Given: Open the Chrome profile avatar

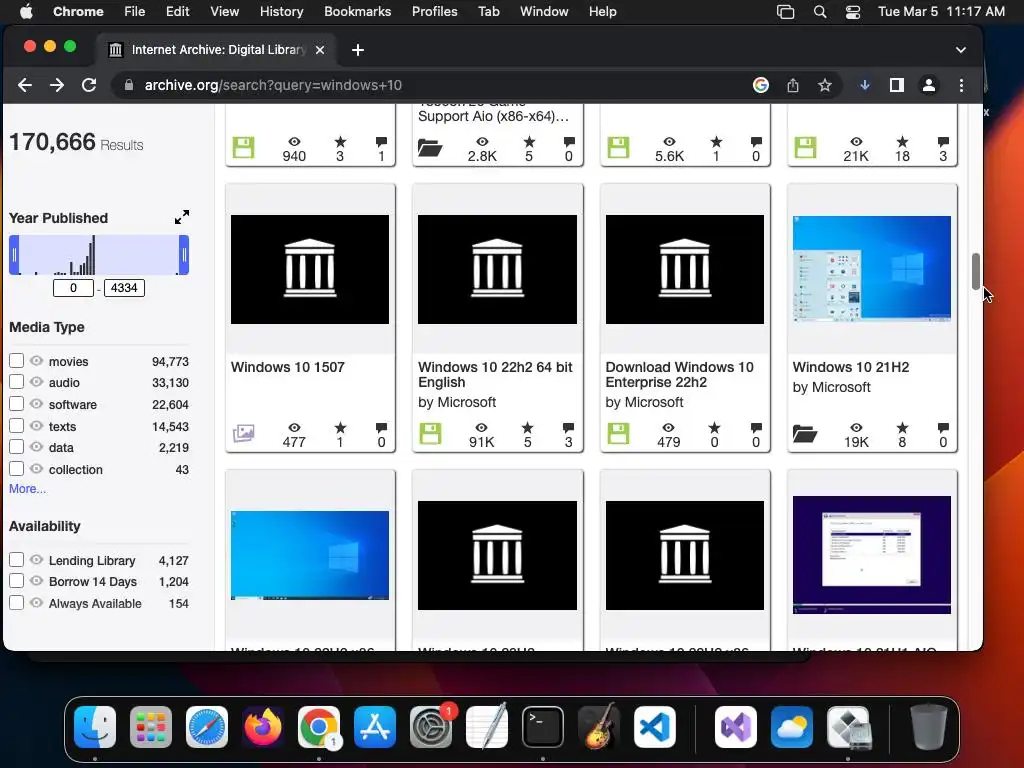Looking at the screenshot, I should [929, 85].
